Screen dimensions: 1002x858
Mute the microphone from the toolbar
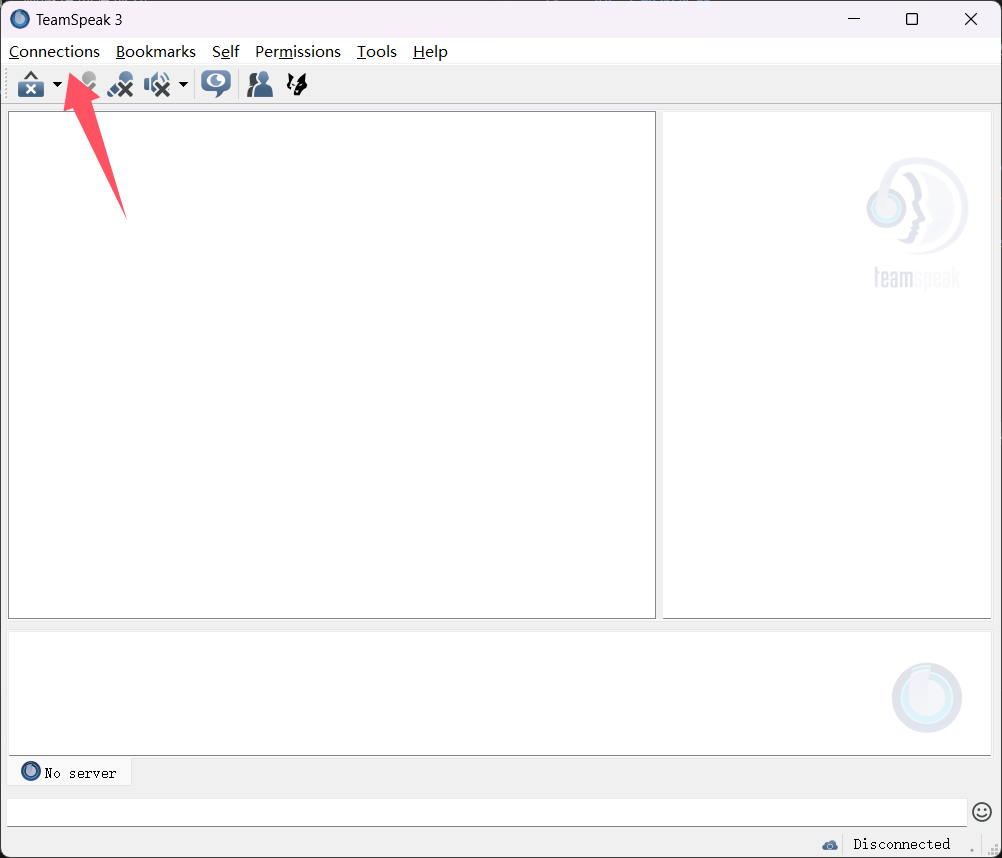pos(120,85)
